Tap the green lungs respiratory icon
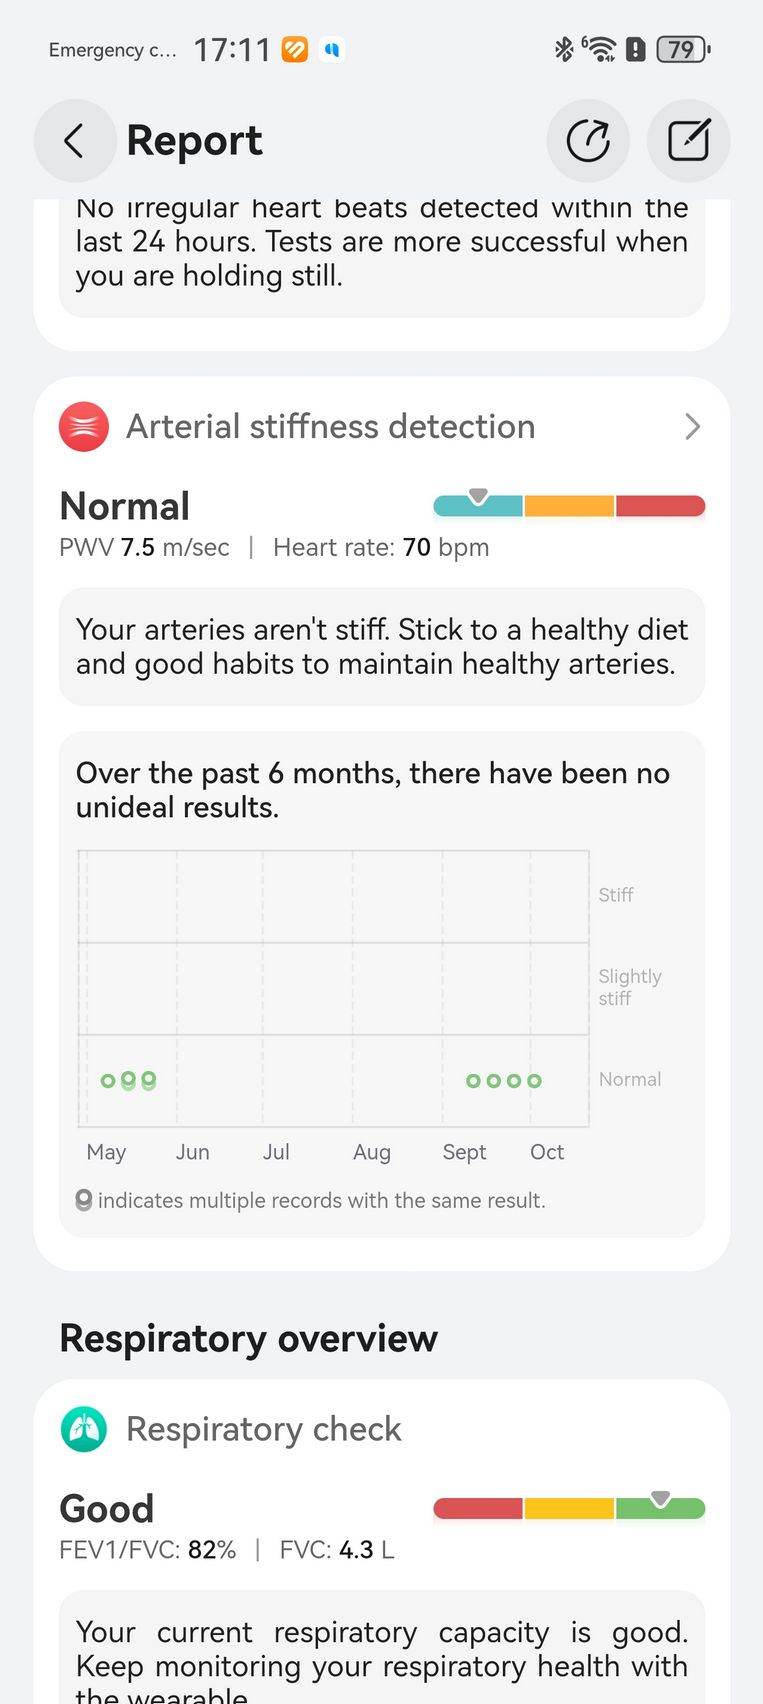Screen dimensions: 763x1704 tap(84, 1429)
